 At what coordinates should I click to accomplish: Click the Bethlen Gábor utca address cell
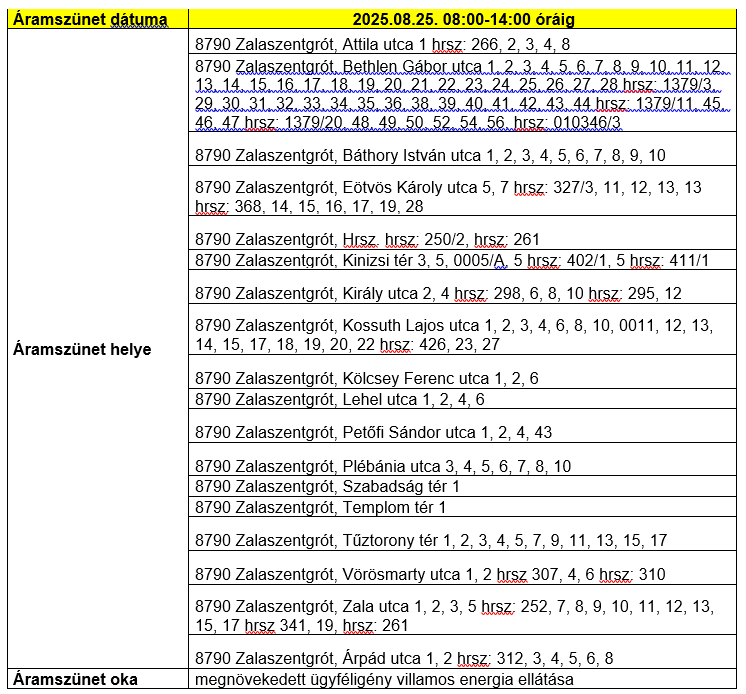[x=462, y=93]
